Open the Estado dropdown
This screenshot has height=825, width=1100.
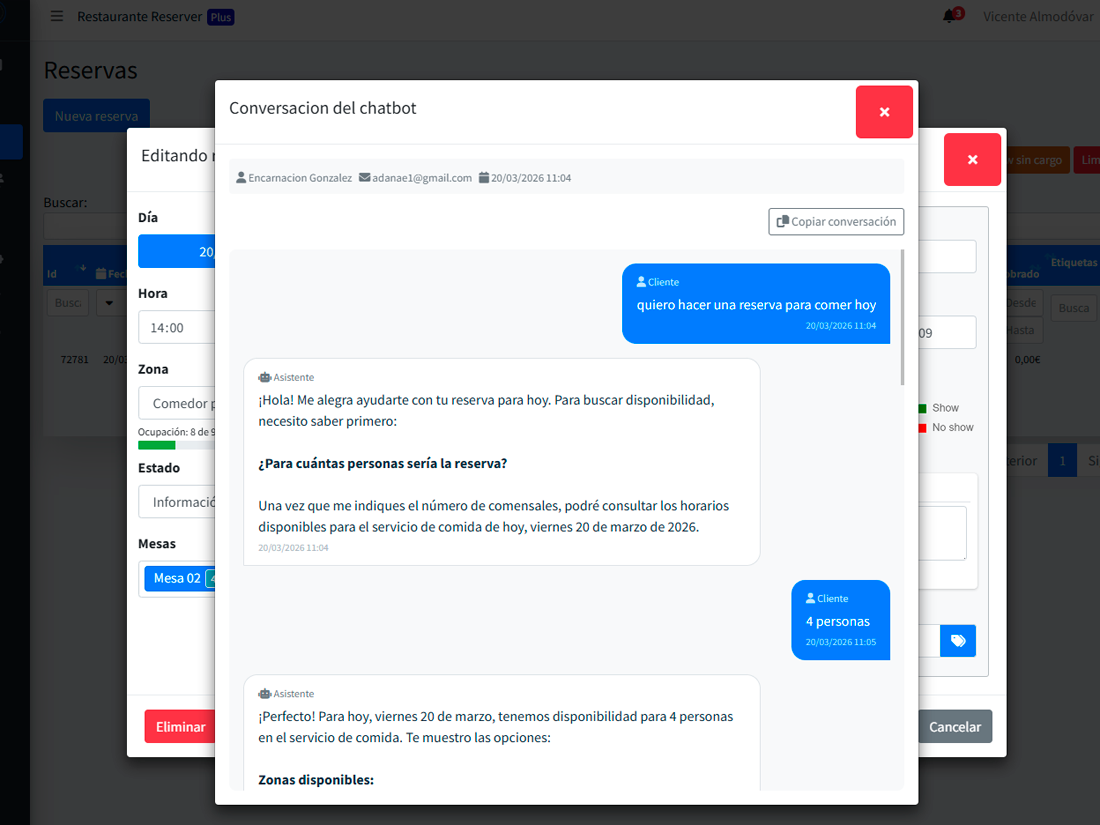pos(177,502)
